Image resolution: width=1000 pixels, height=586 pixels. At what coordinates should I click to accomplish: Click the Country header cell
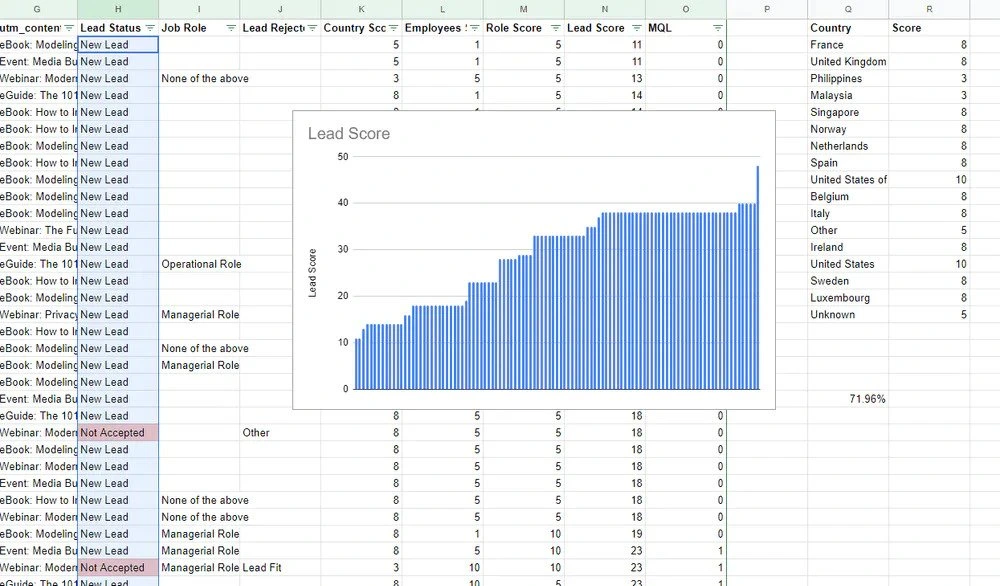coord(848,28)
